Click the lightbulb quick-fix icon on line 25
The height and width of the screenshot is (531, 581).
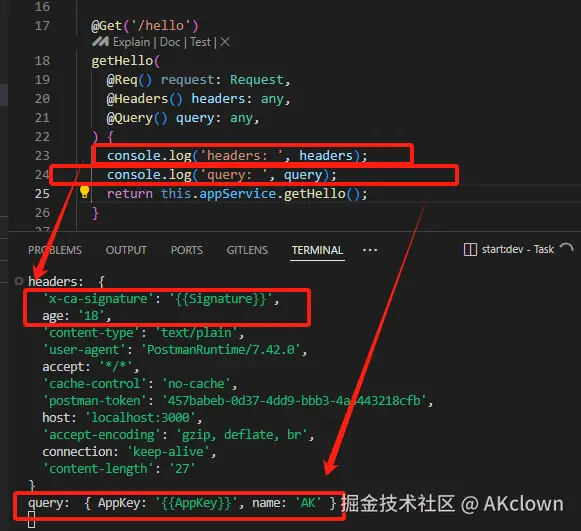point(84,192)
